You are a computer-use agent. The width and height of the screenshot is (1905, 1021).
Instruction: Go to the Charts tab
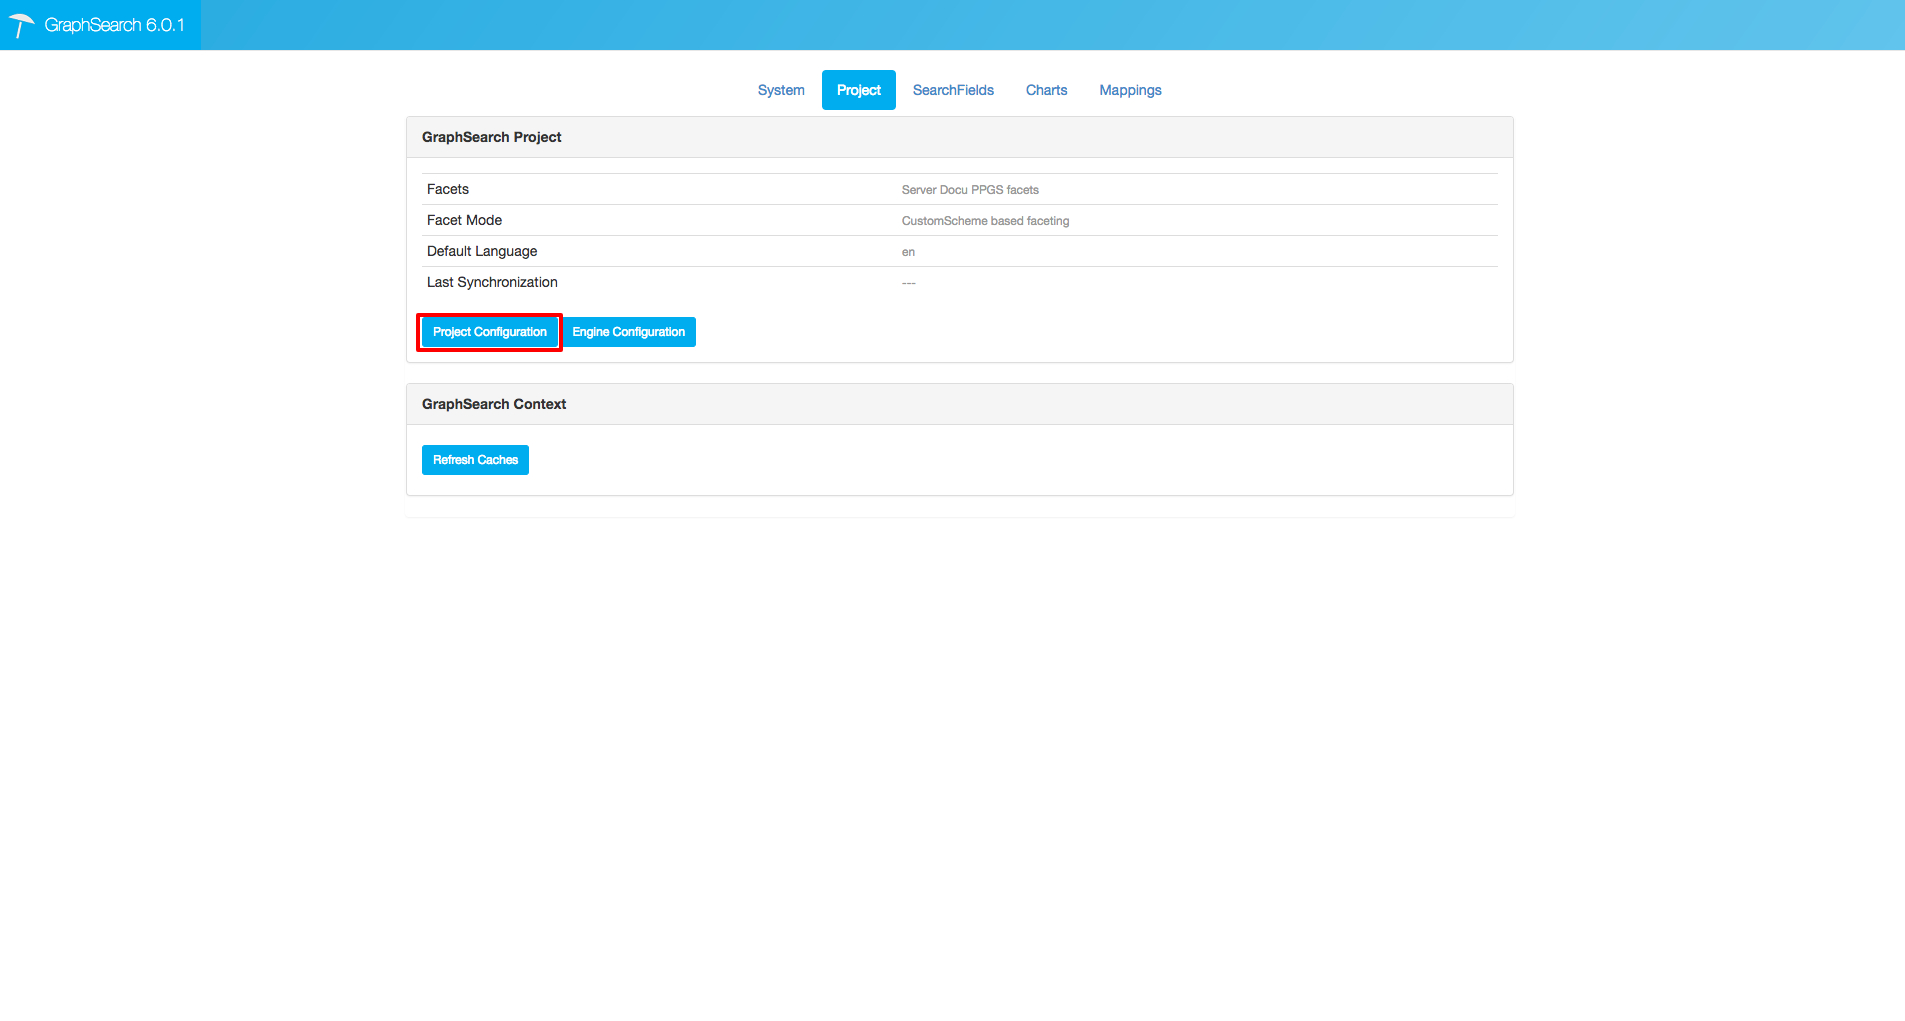point(1046,90)
